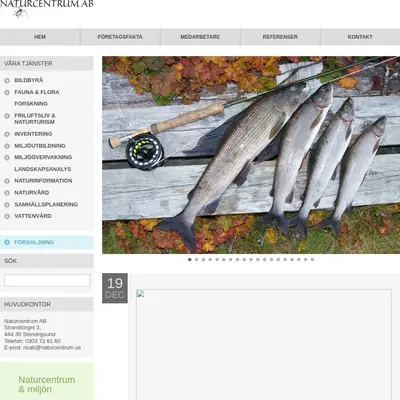Click the VÅRA TJÄNSTER heading
Viewport: 400px width, 400px height.
tap(28, 63)
